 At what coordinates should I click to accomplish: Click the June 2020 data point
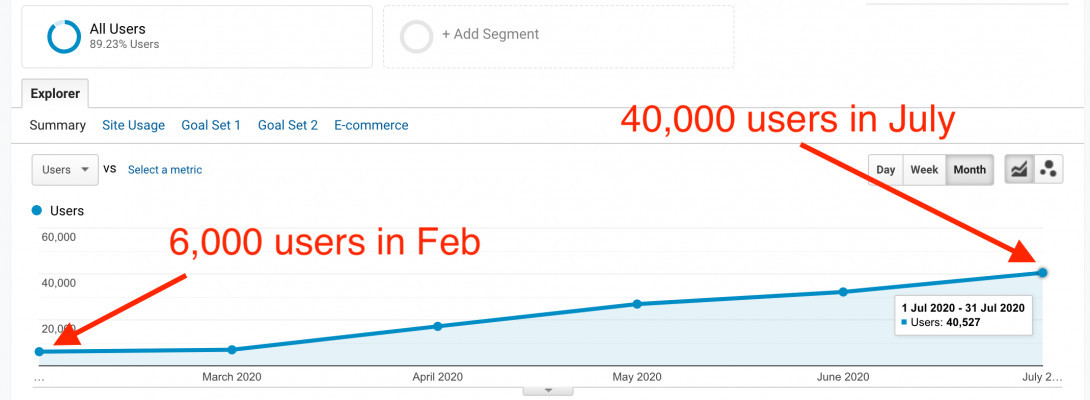pyautogui.click(x=843, y=292)
